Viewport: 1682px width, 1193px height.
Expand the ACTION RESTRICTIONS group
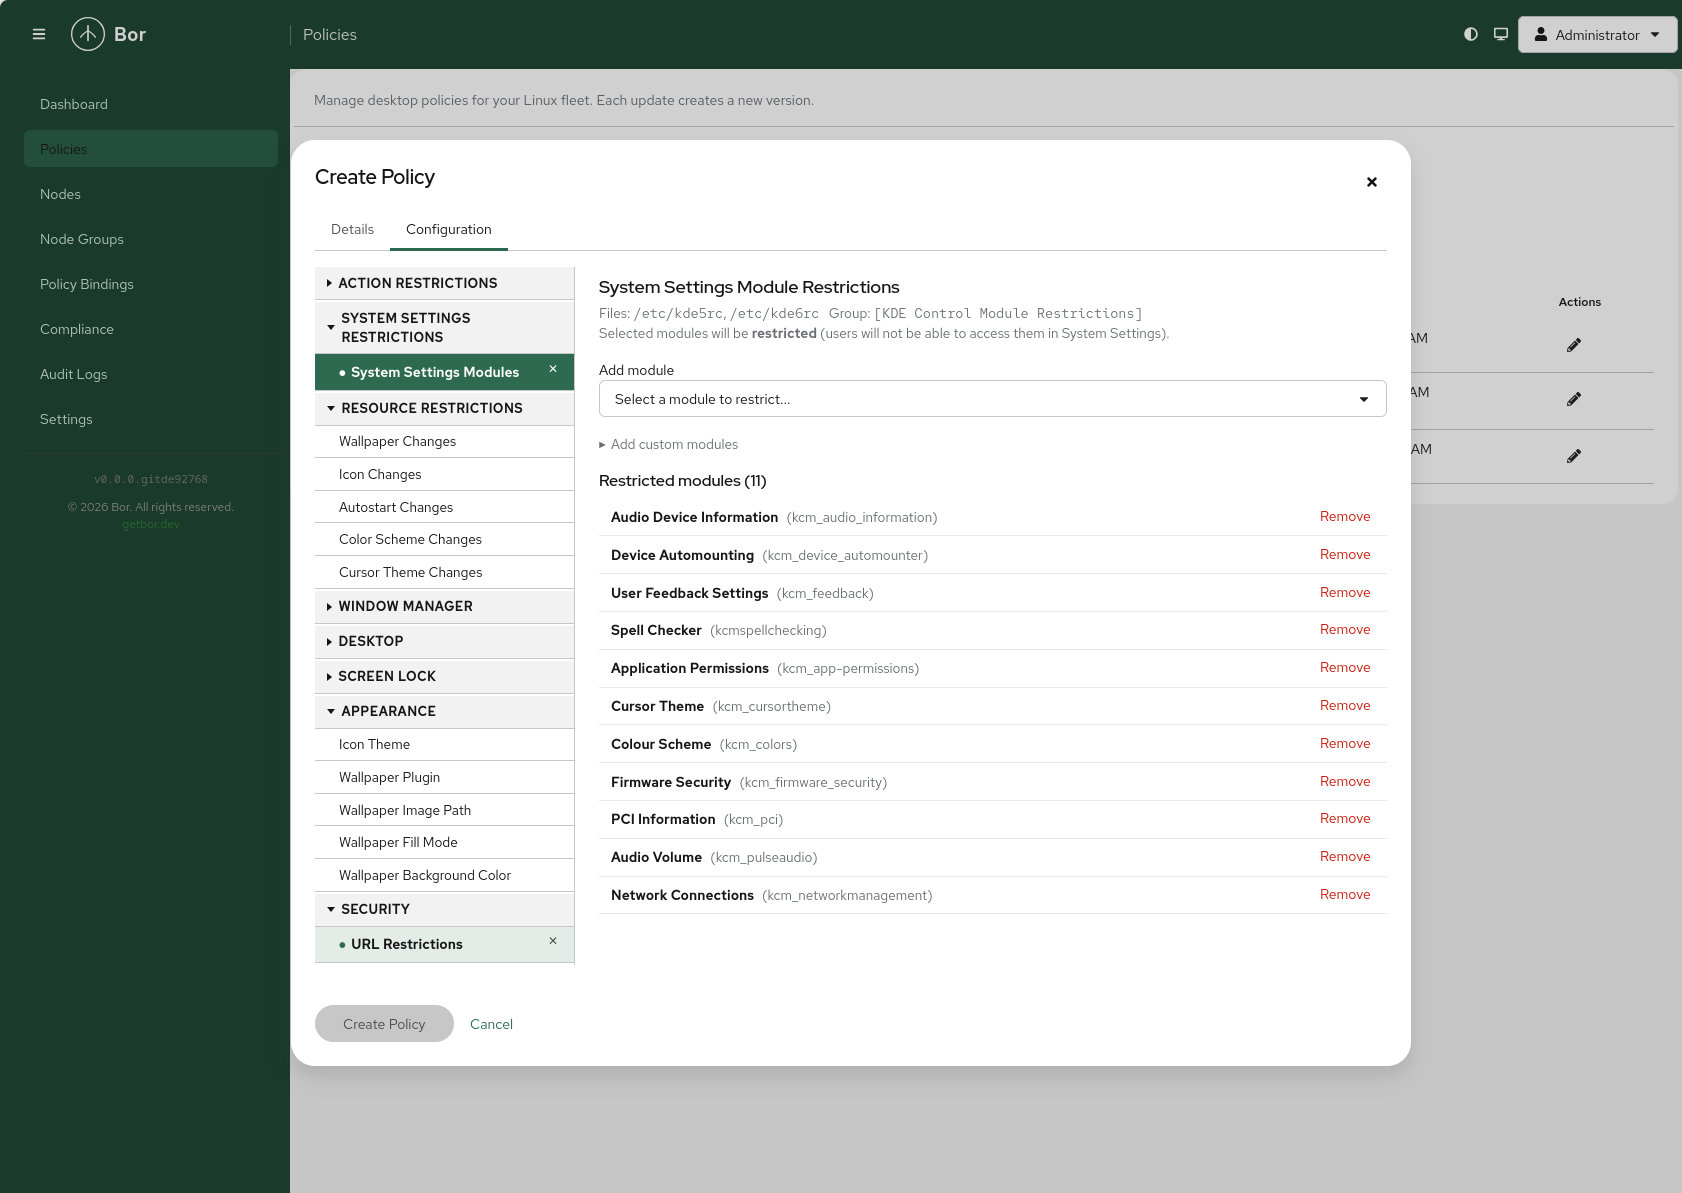[444, 283]
